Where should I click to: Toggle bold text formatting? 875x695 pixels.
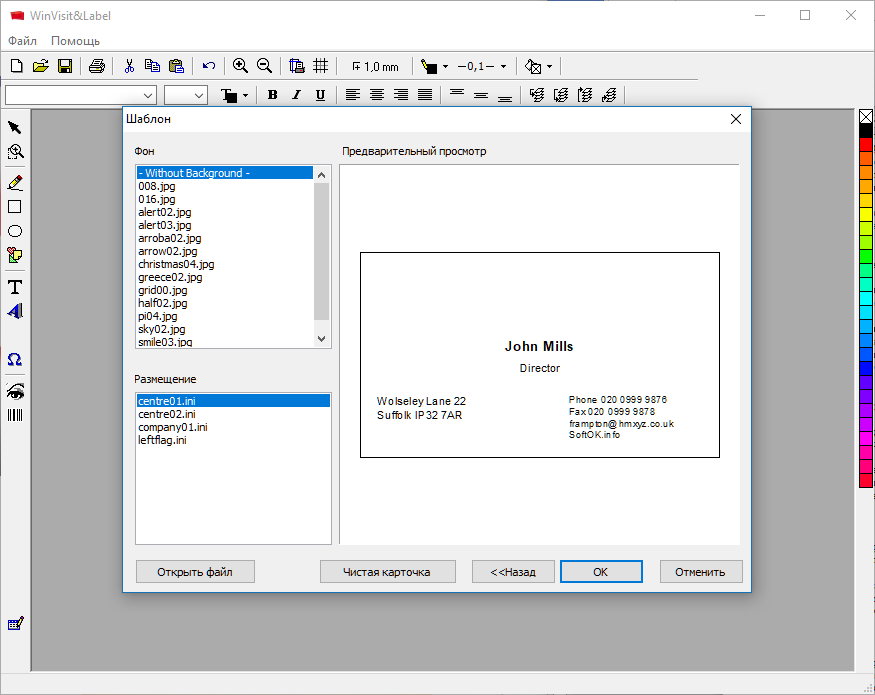click(272, 95)
